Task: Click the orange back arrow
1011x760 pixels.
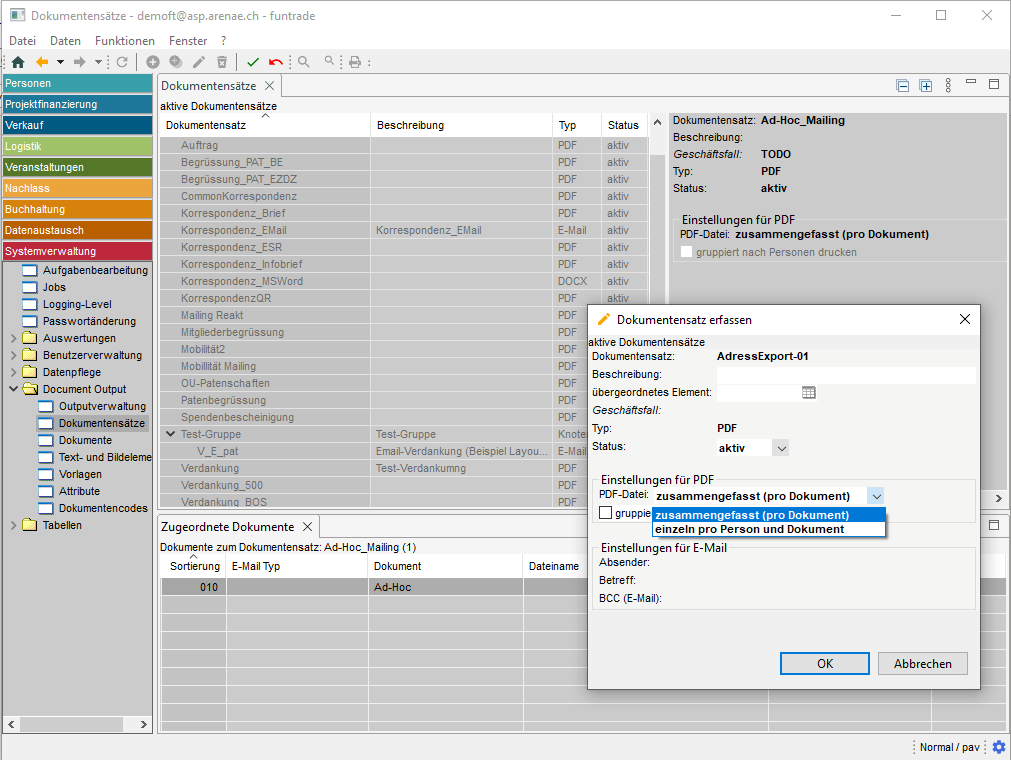Action: [x=42, y=62]
